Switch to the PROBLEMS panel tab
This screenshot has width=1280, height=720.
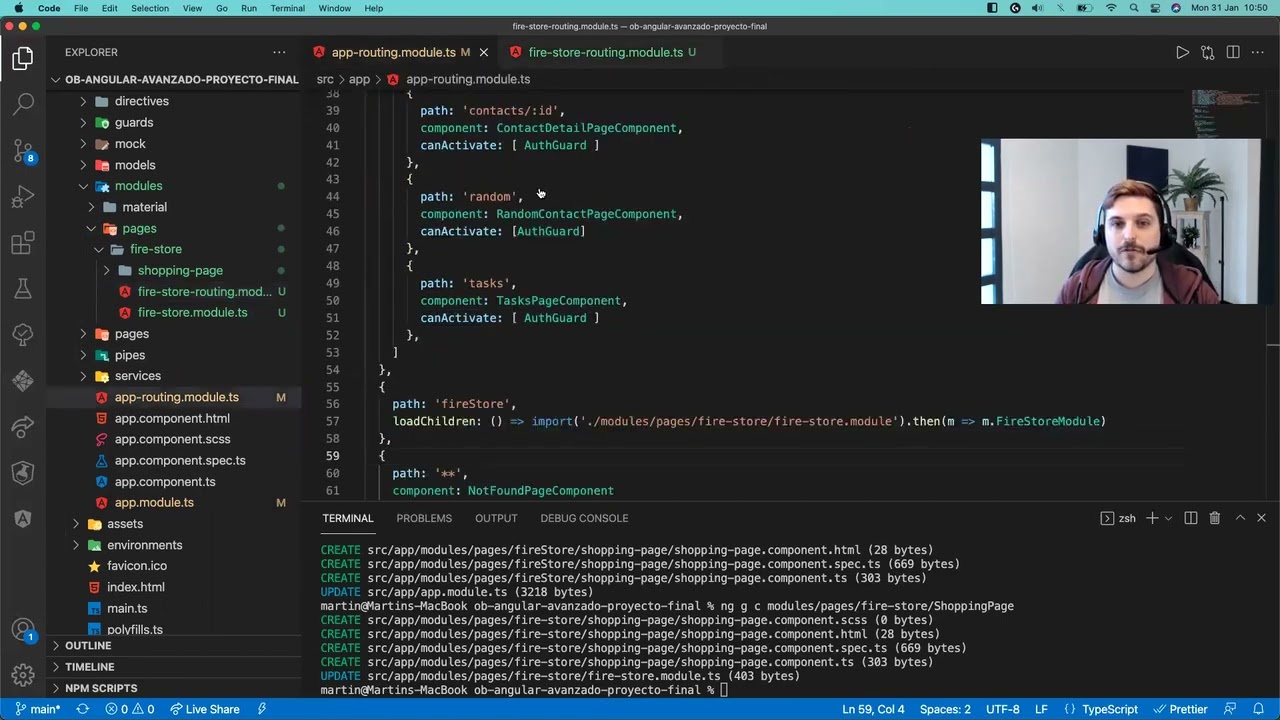424,518
